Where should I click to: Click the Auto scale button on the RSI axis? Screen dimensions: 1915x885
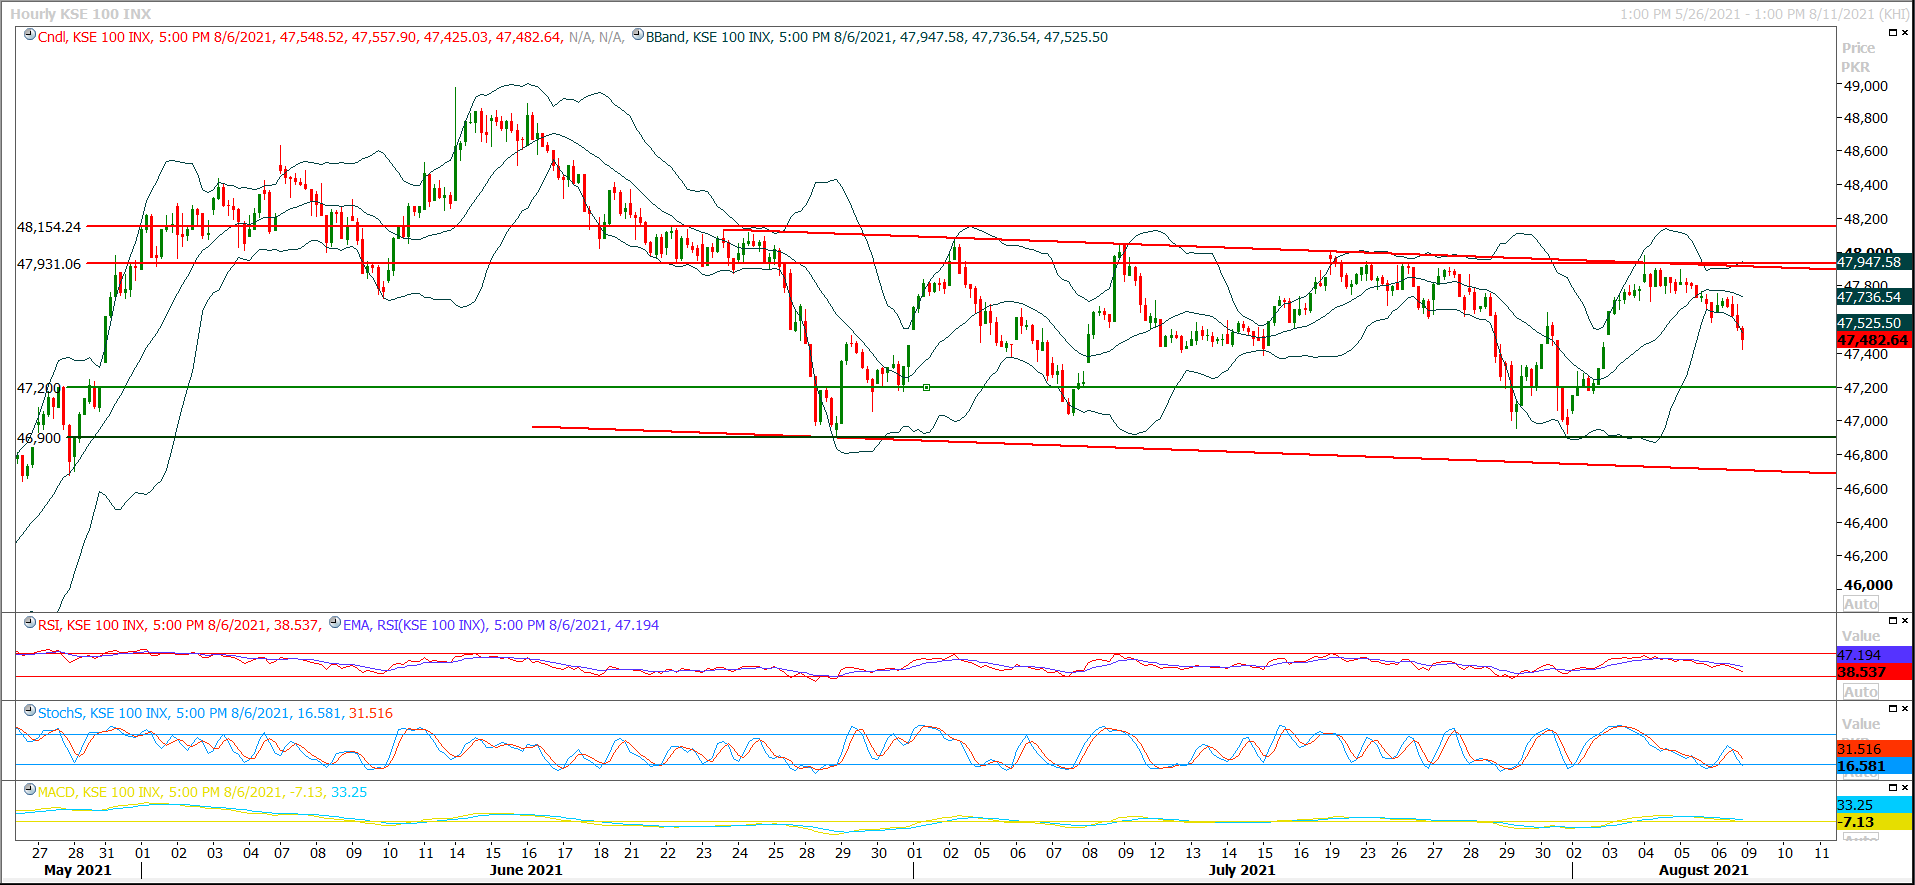click(1861, 692)
